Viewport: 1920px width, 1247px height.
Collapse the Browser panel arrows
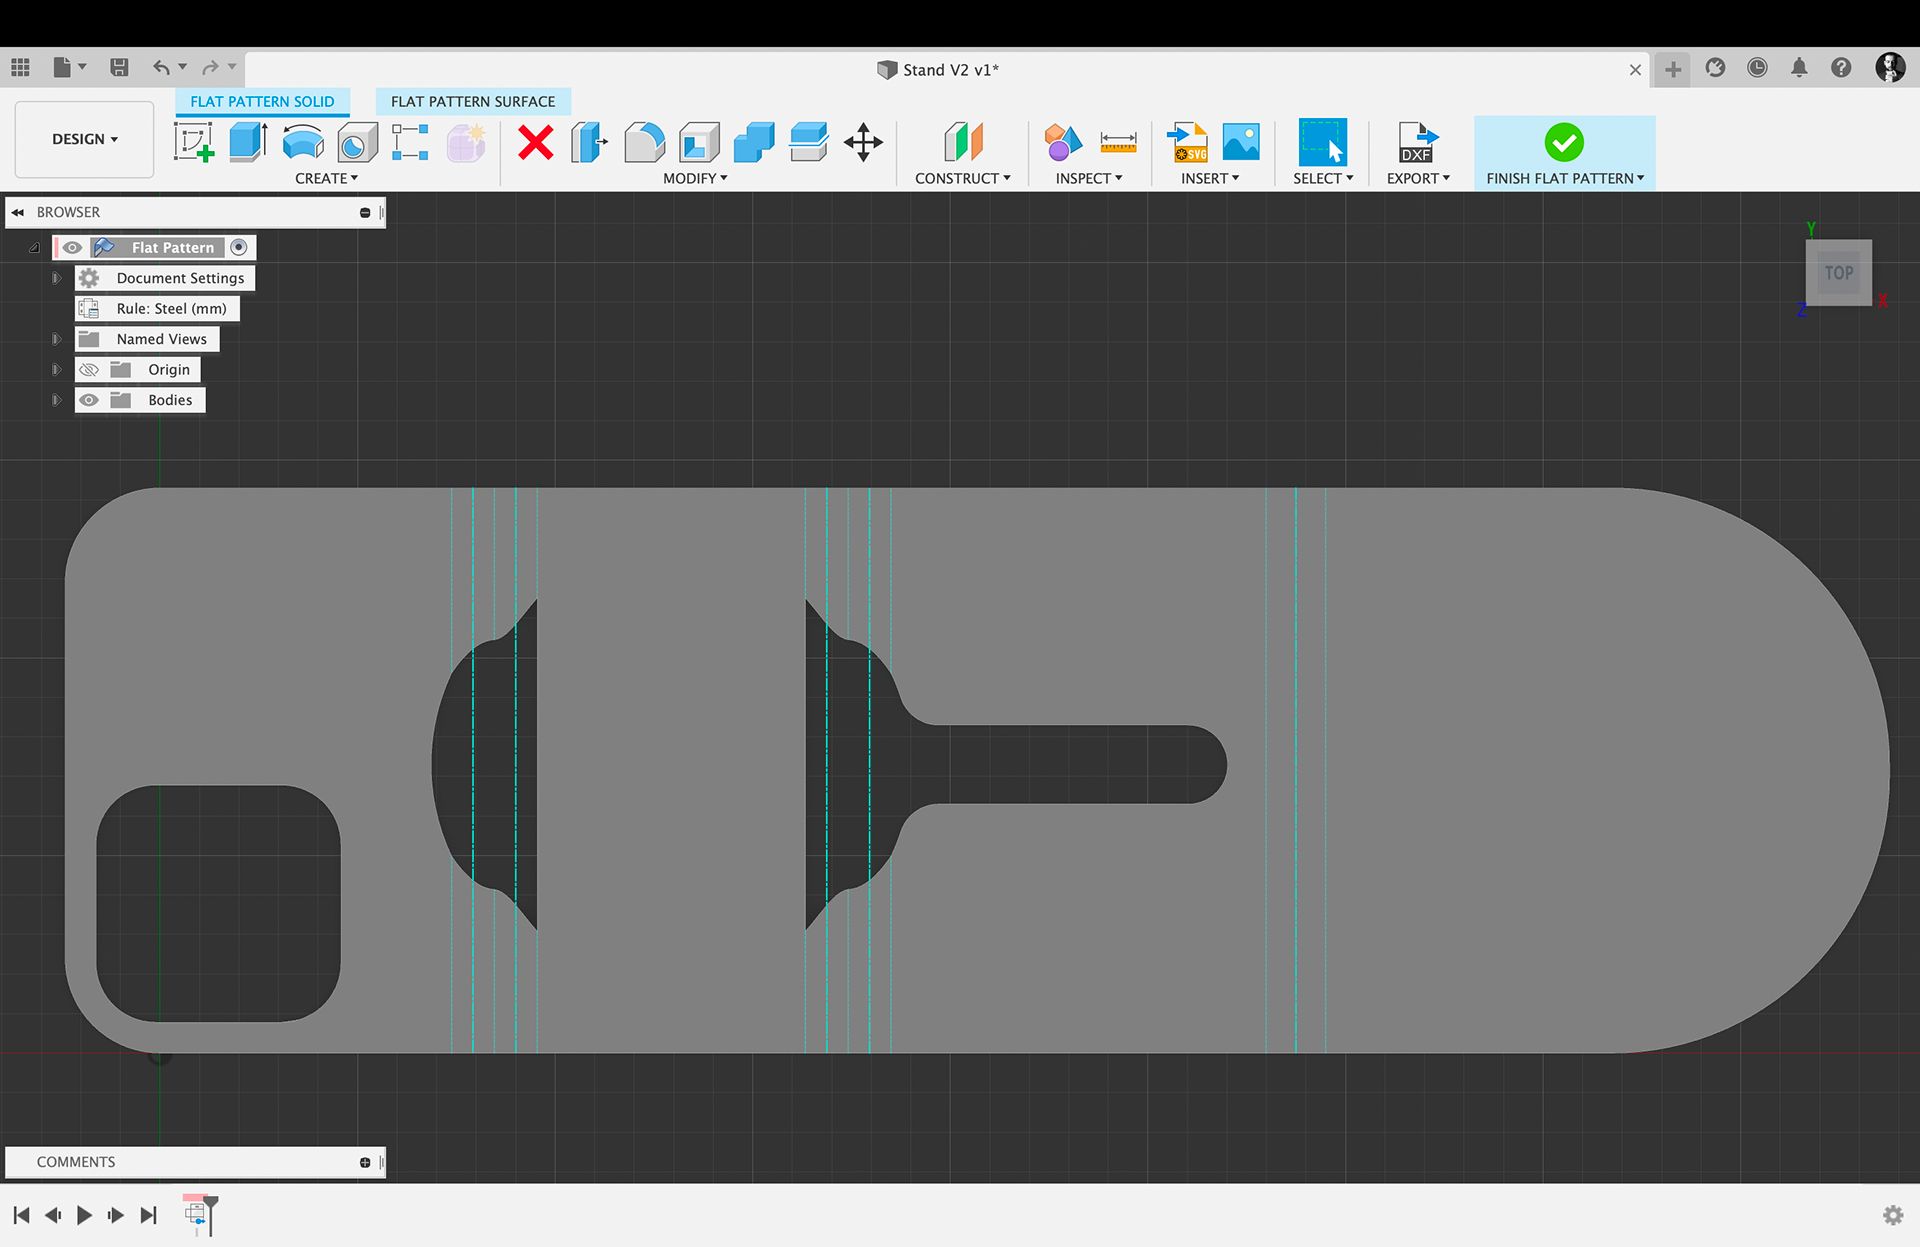coord(18,212)
